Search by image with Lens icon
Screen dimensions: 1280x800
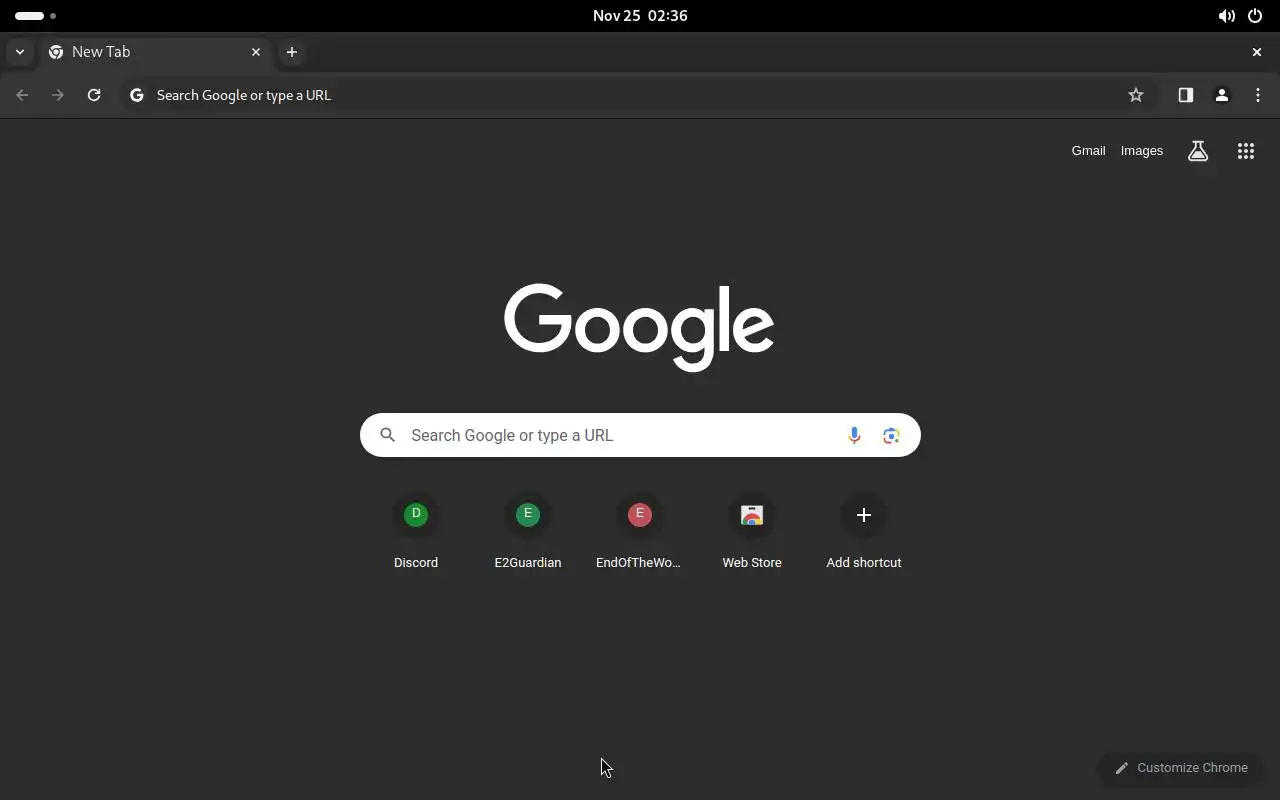891,435
